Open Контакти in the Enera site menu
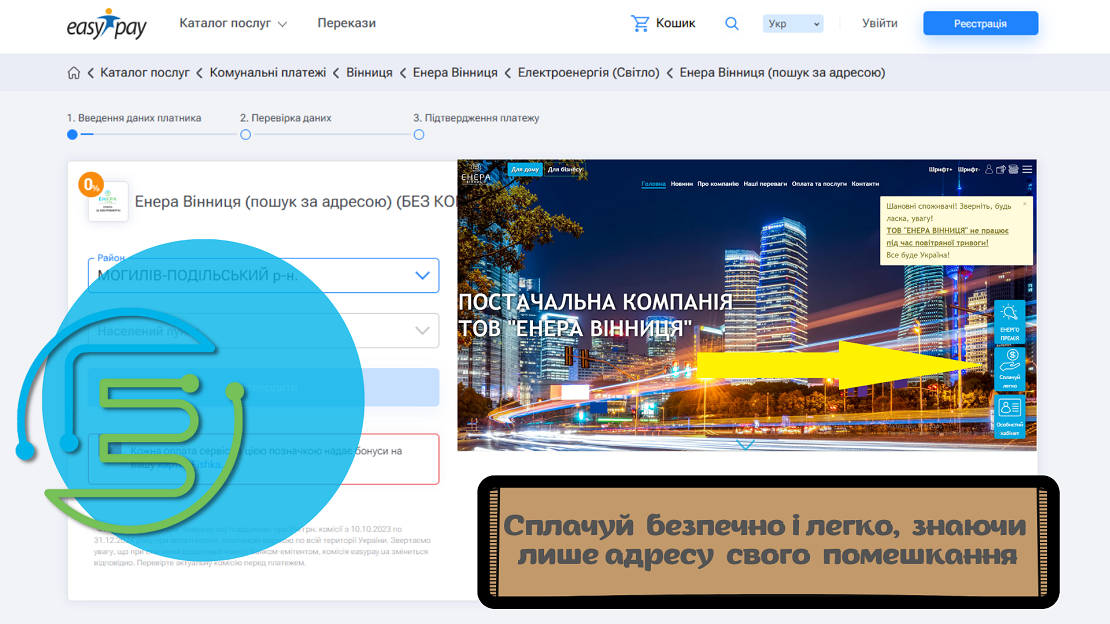 [x=865, y=184]
